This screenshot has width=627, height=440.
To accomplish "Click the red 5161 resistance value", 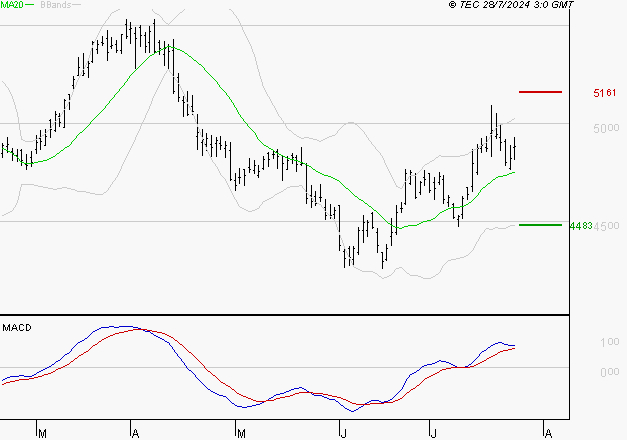I will (605, 93).
